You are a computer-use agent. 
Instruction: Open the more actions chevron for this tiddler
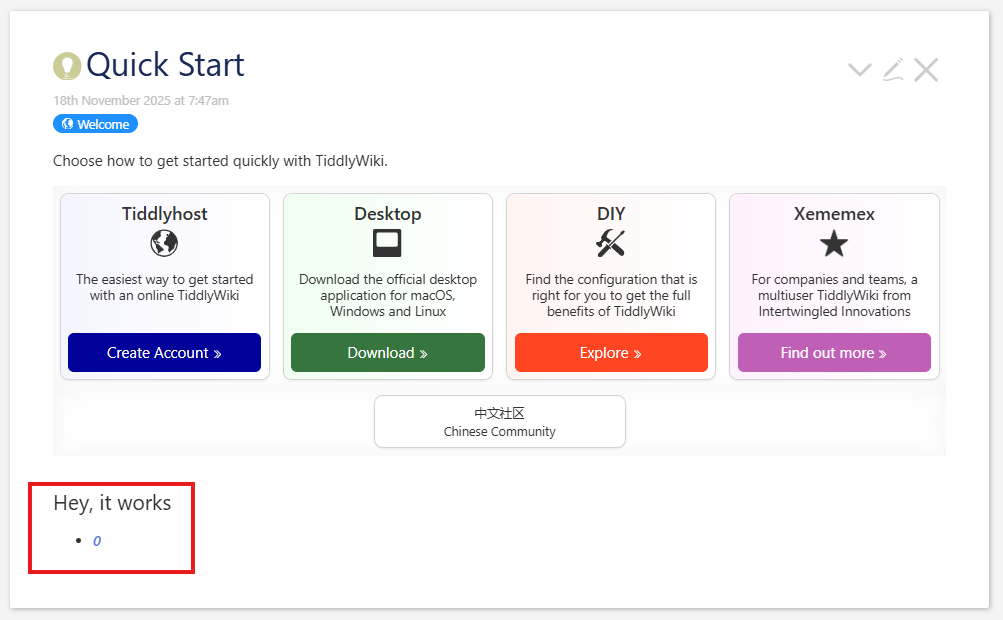859,70
